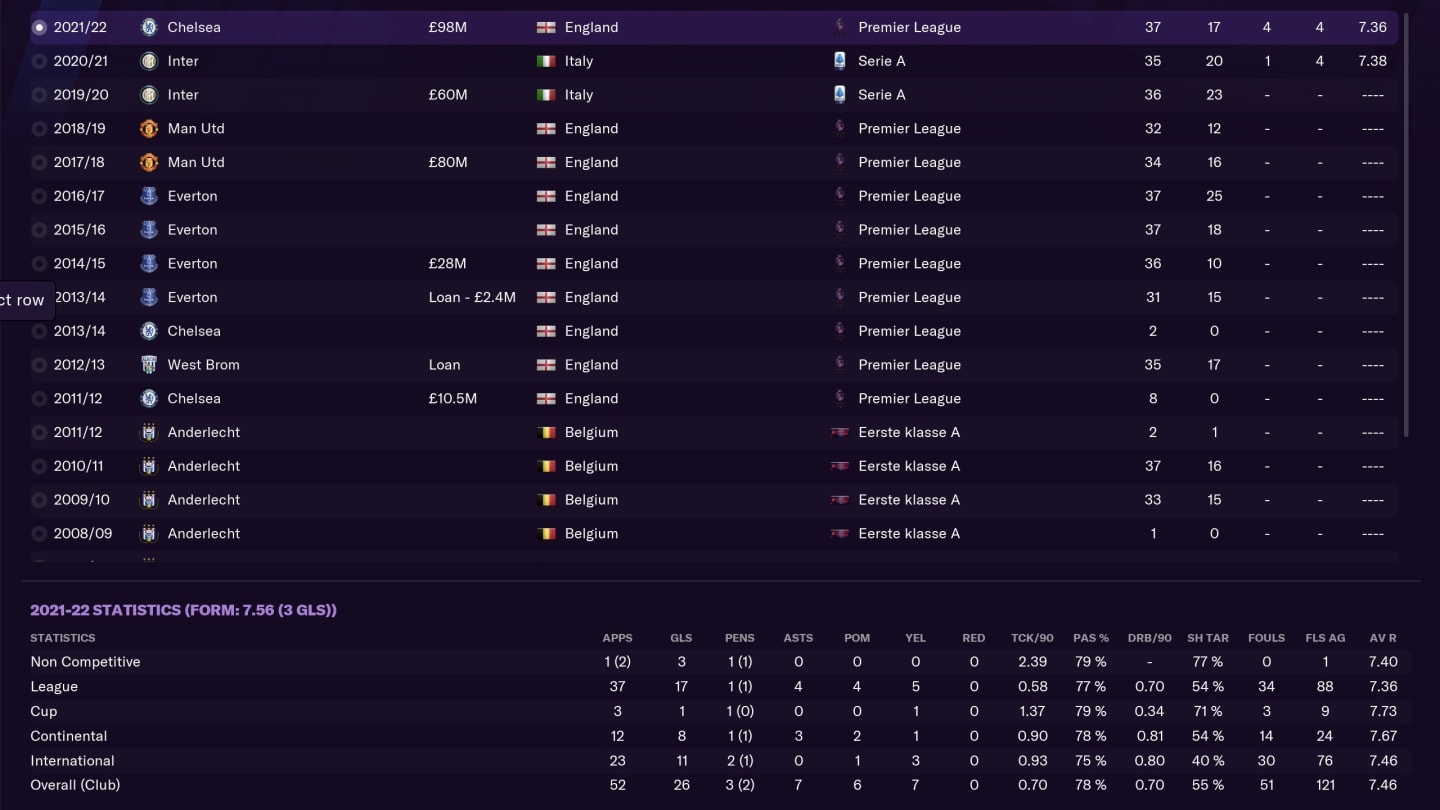
Task: Click the Belgium flag in 2009/10 row
Action: click(x=546, y=500)
